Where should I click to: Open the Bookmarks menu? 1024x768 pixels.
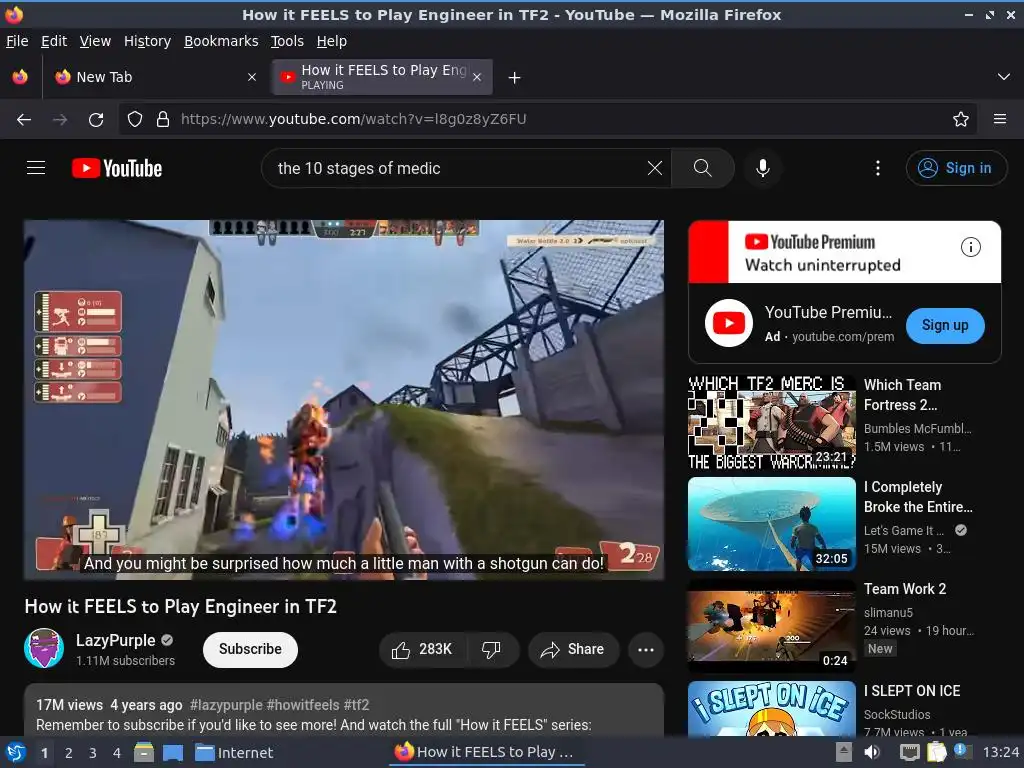pyautogui.click(x=221, y=41)
